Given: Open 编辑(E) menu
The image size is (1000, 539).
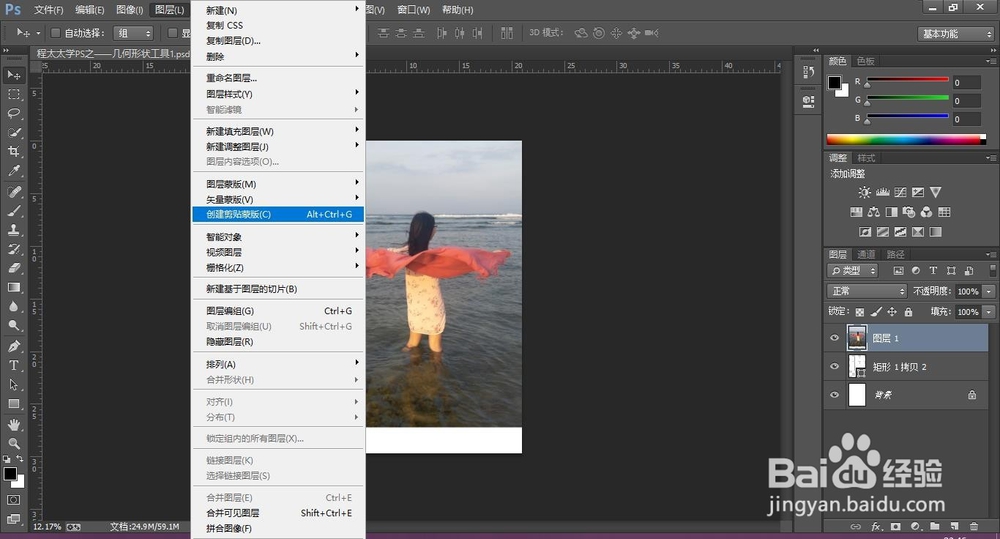Looking at the screenshot, I should click(x=89, y=10).
